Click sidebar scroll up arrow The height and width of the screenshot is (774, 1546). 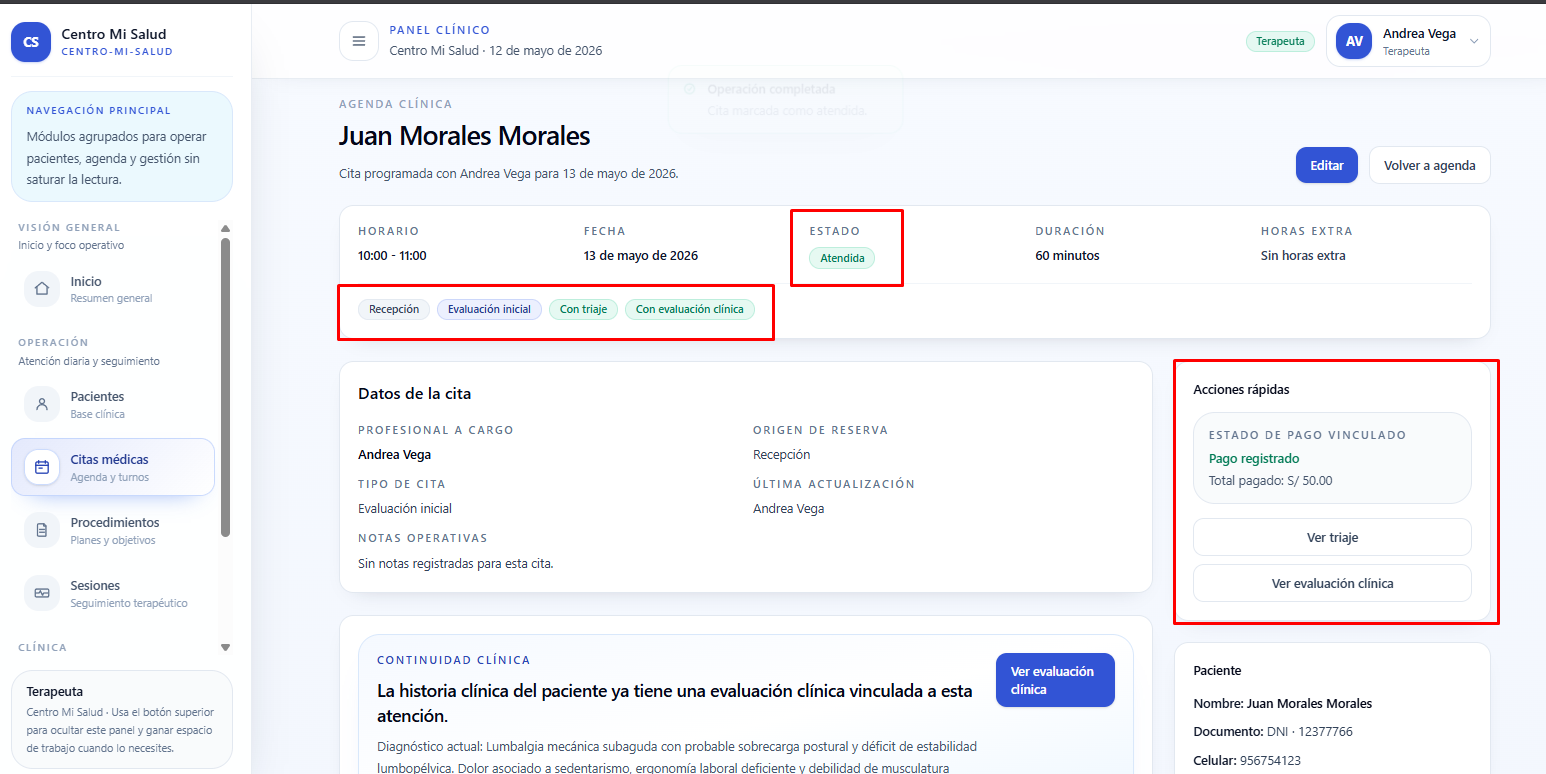point(225,228)
